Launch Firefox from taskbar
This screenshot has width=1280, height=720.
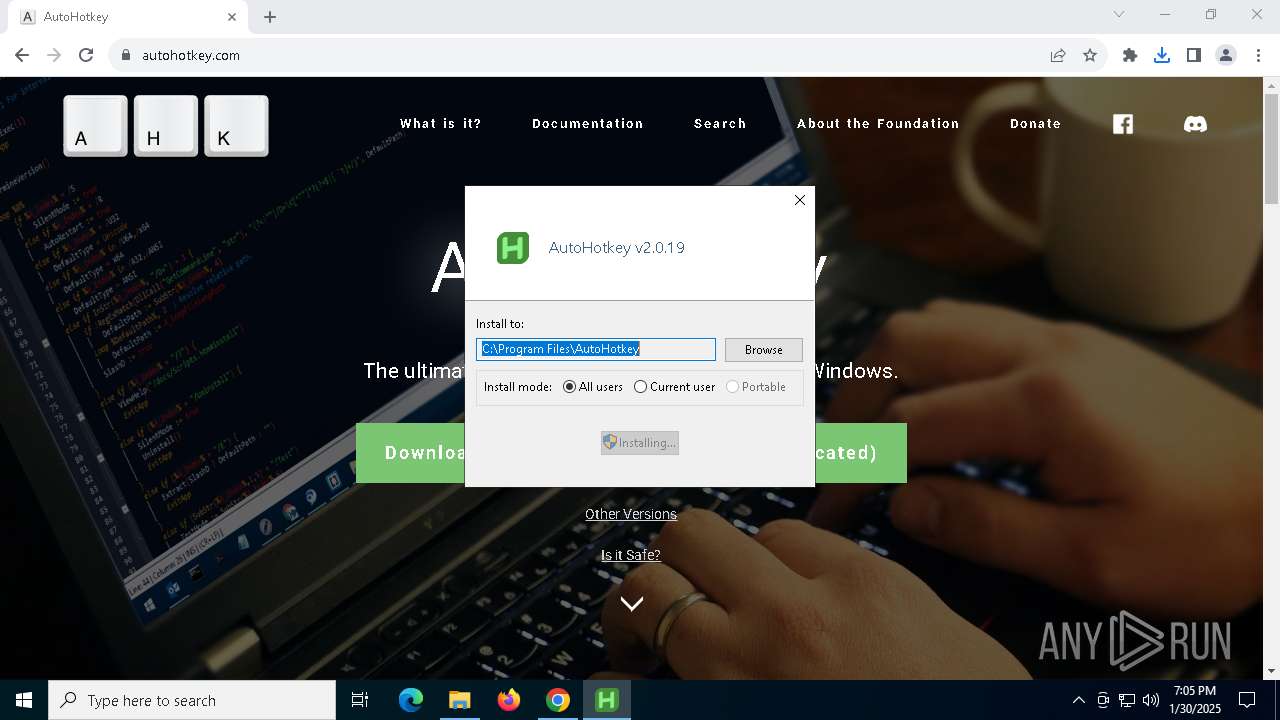pyautogui.click(x=509, y=700)
